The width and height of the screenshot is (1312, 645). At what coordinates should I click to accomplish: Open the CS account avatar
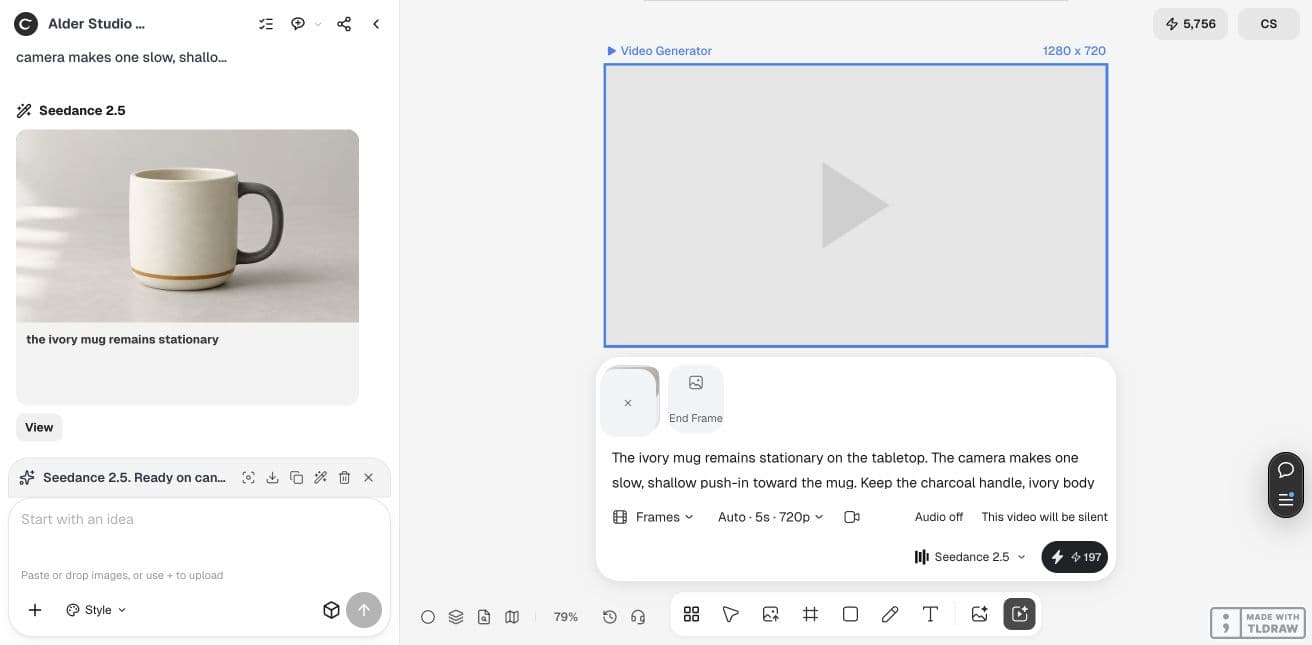1269,24
